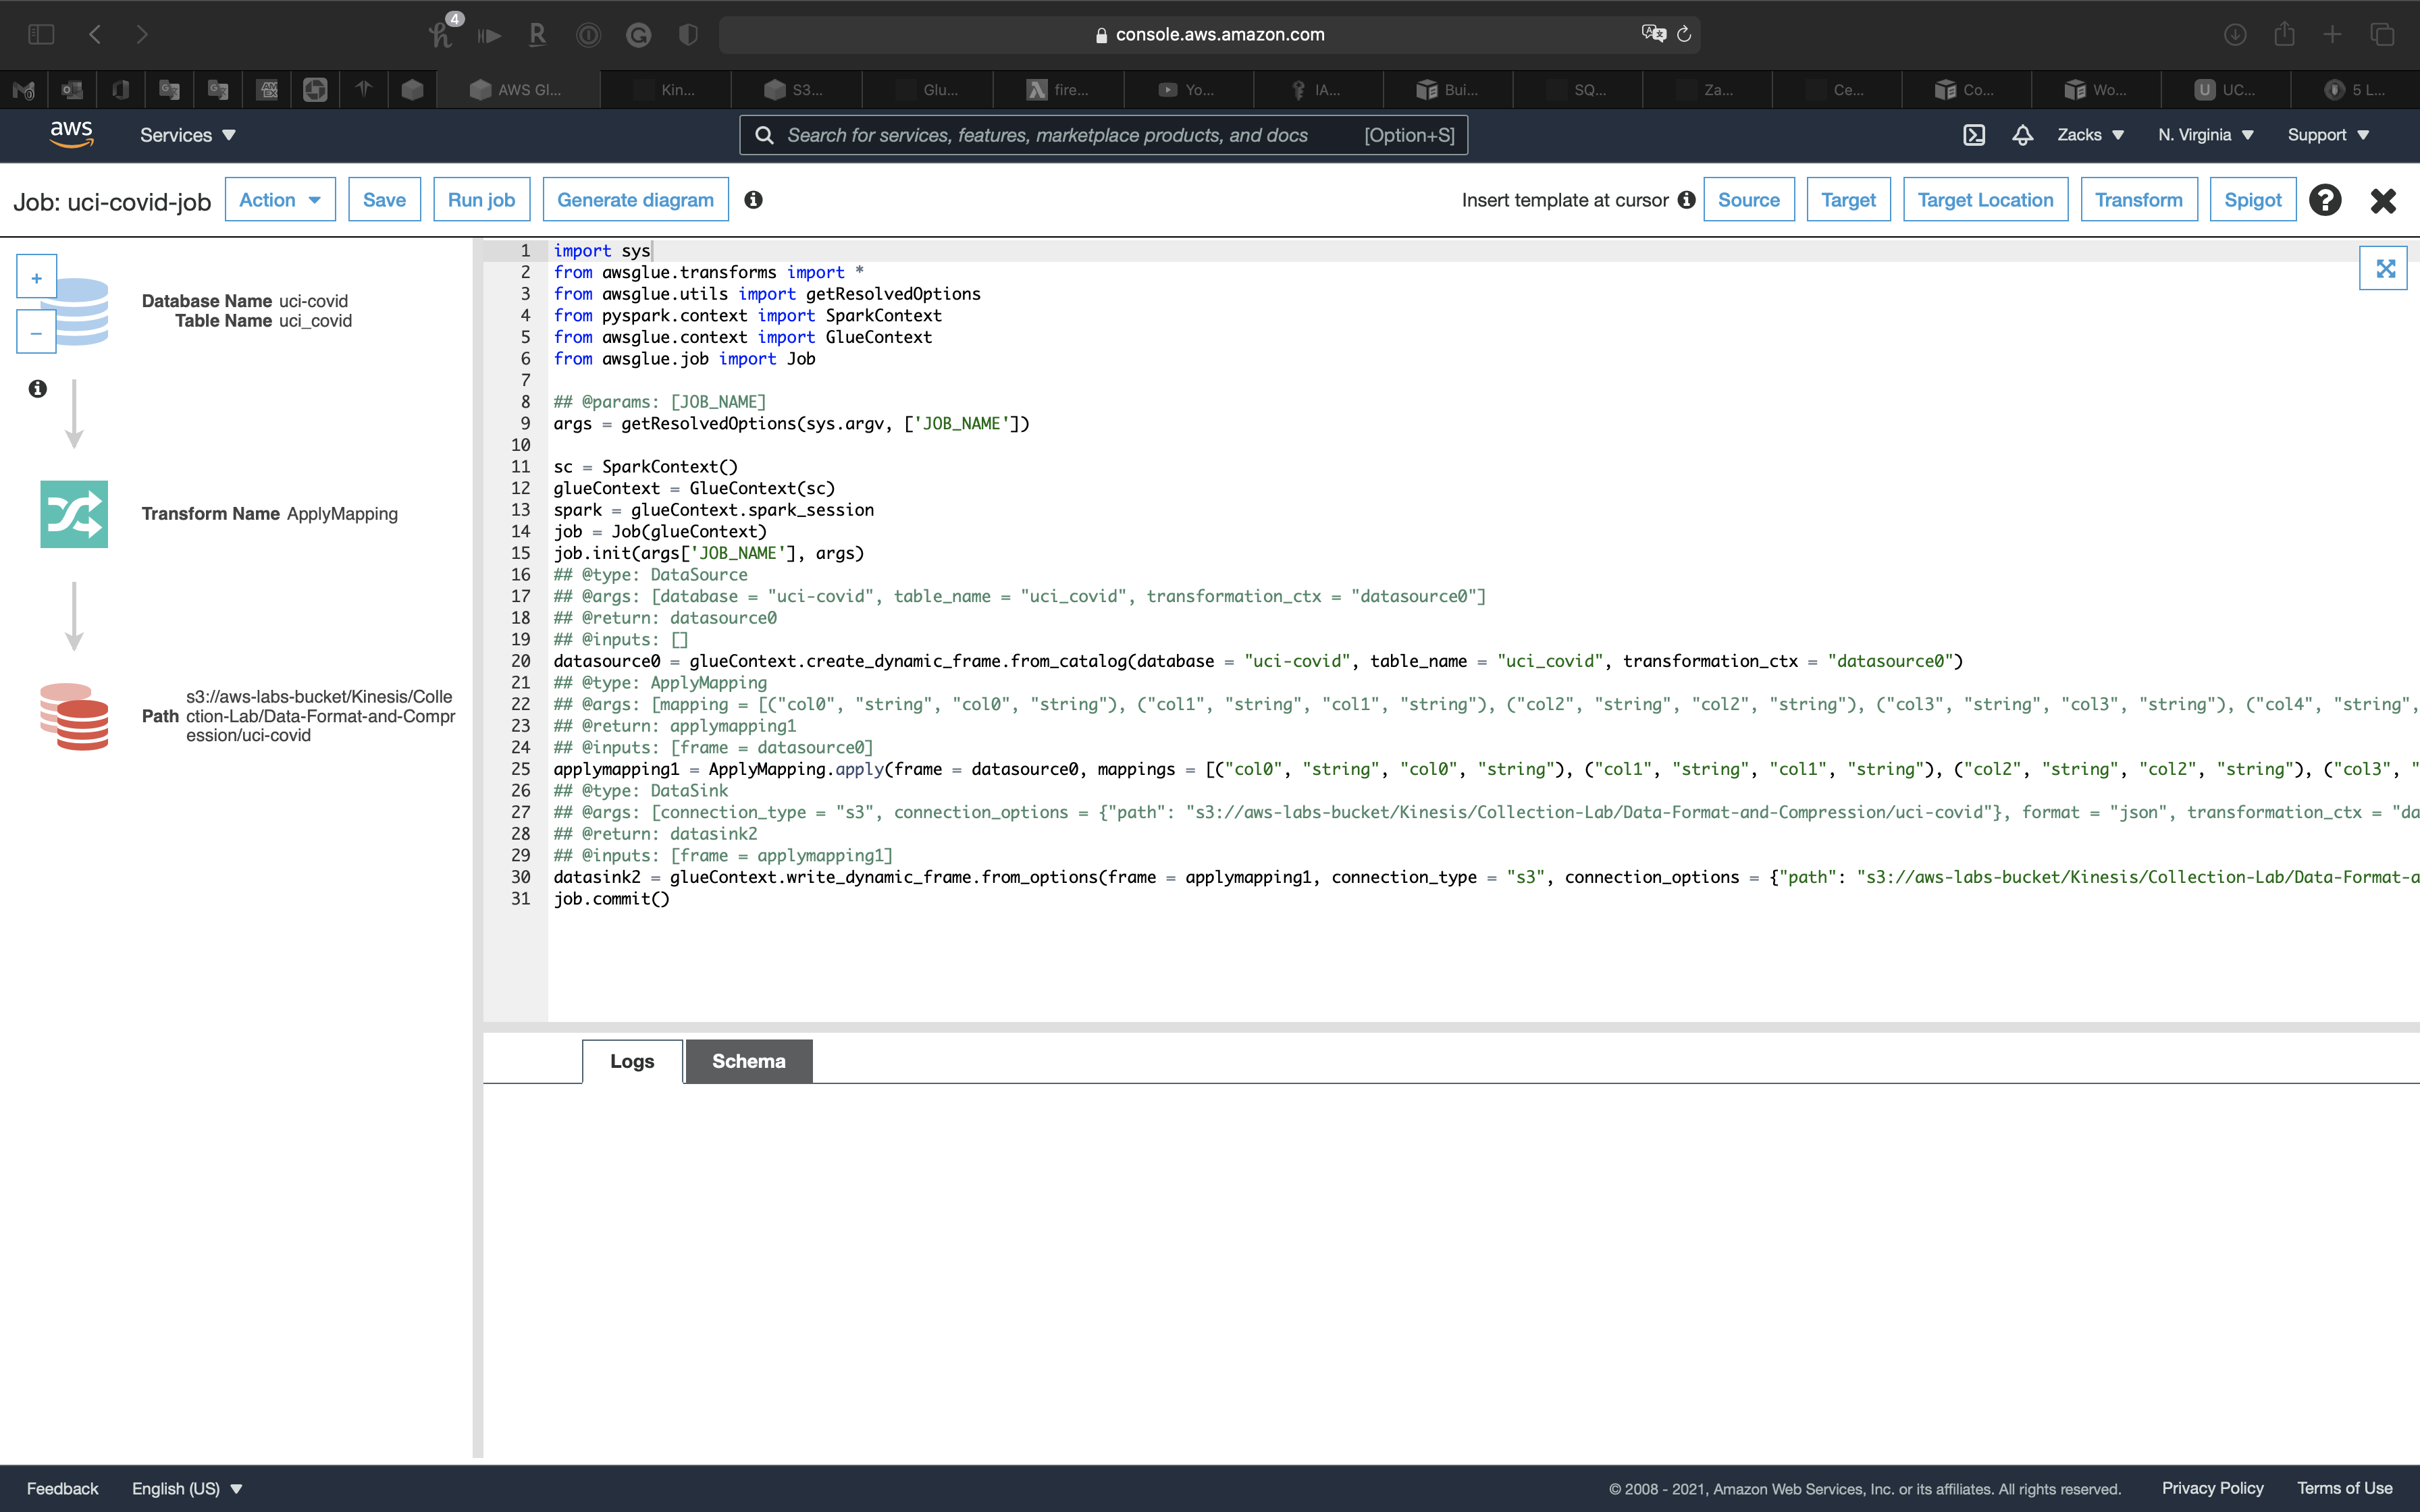
Task: Insert the Spigot template
Action: 2252,200
